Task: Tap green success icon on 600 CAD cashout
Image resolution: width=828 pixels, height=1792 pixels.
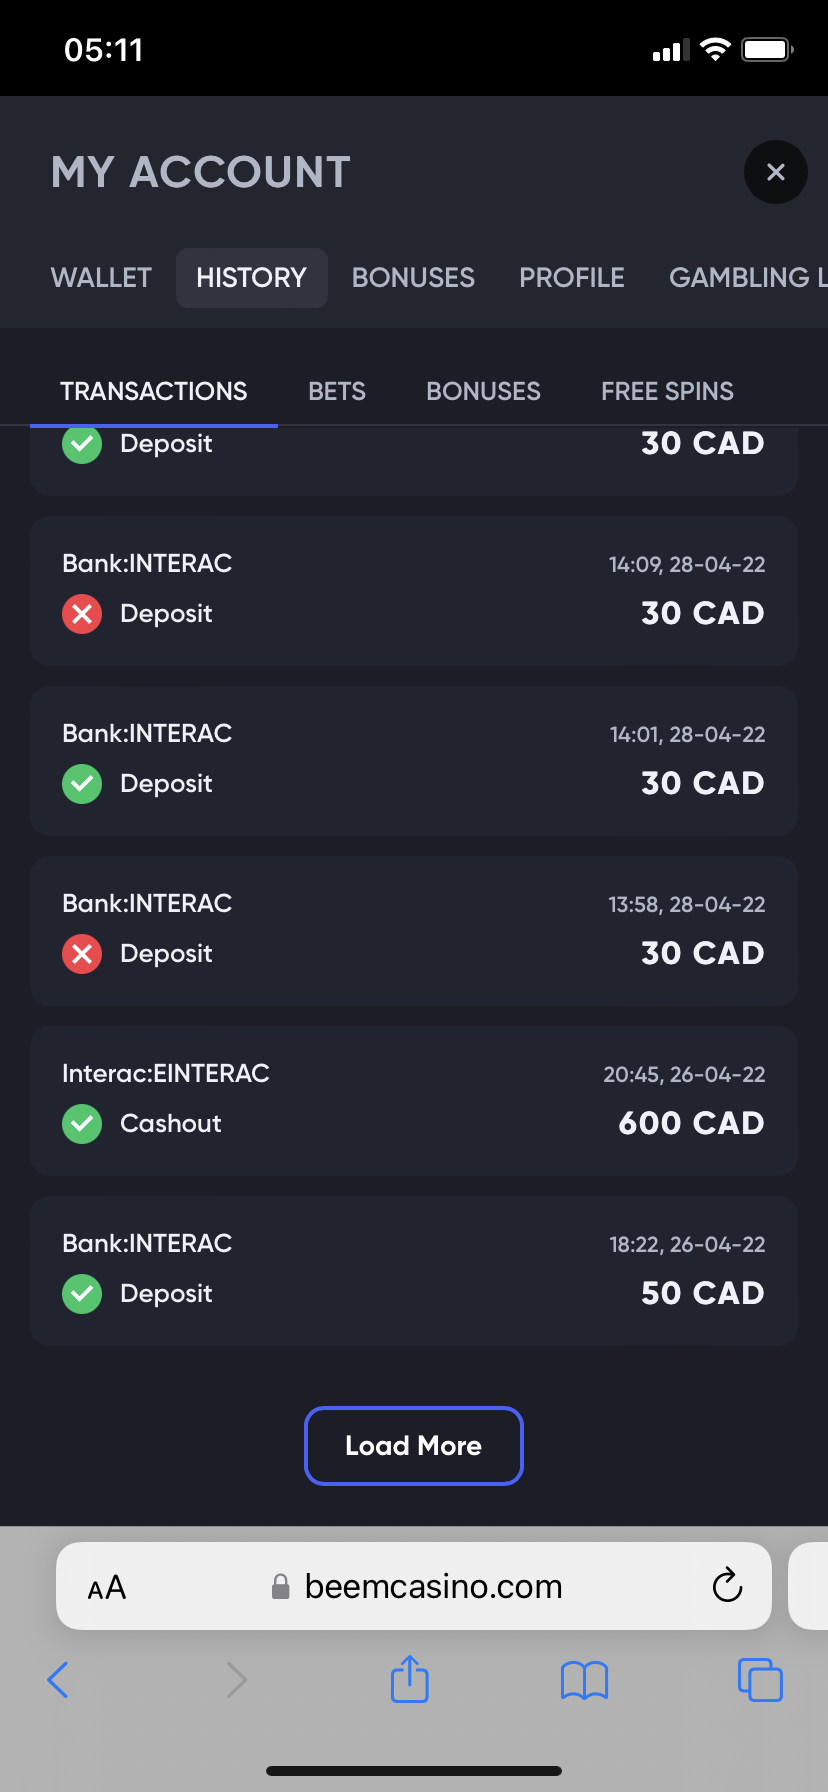Action: pos(82,1124)
